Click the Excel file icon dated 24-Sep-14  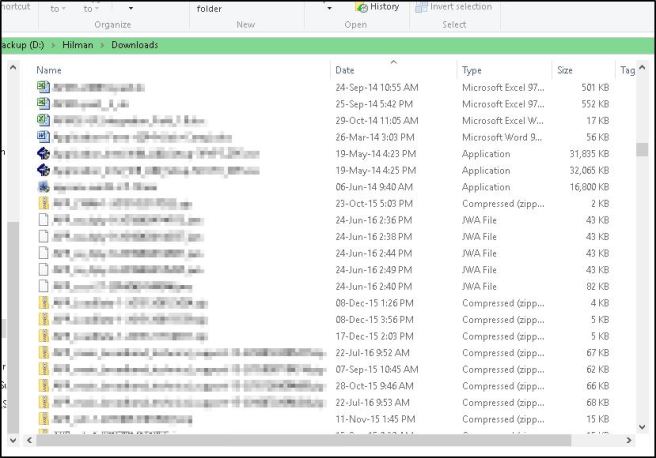(x=43, y=88)
